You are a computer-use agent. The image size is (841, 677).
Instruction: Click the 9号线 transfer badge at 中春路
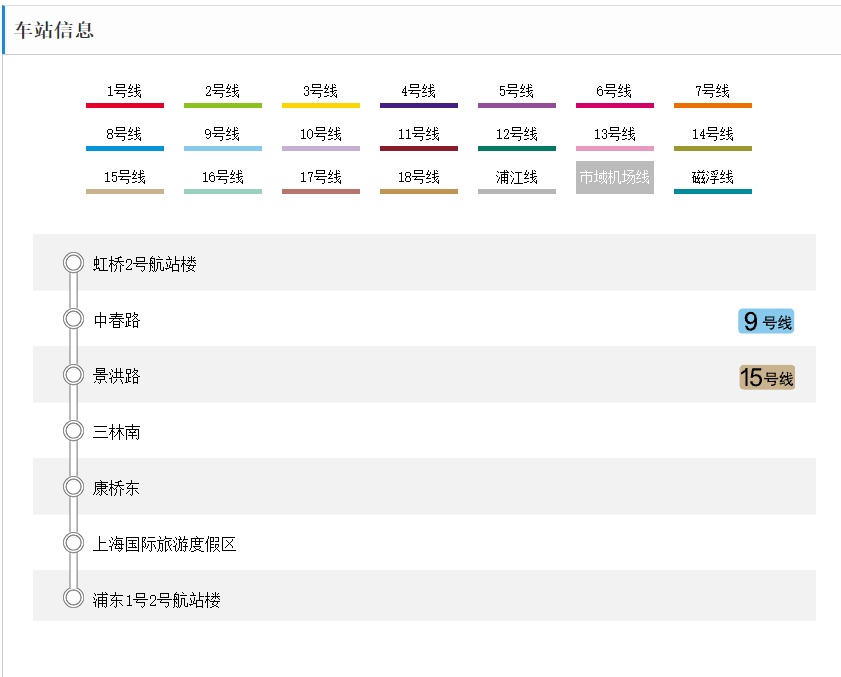coord(767,321)
